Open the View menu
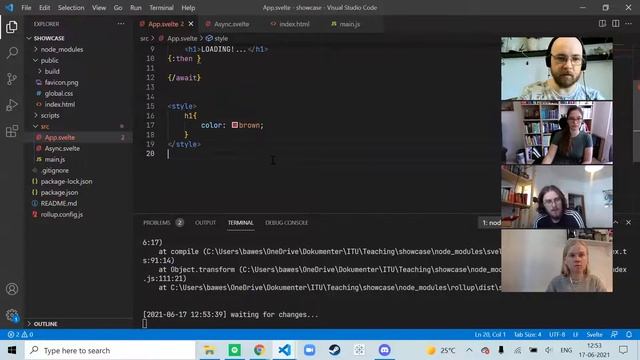 (99, 8)
